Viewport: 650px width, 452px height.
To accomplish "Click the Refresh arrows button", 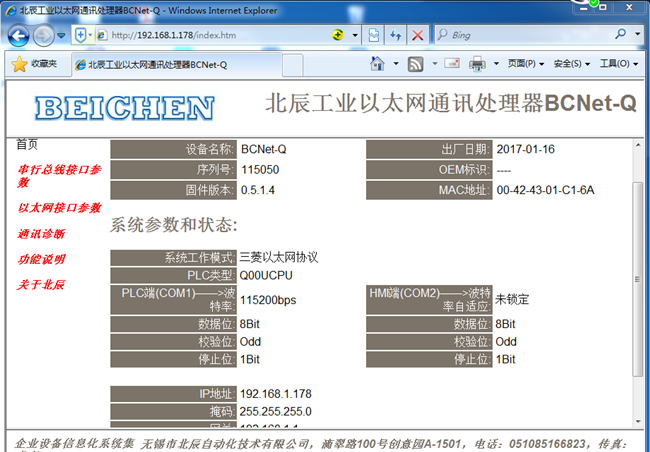I will [x=395, y=35].
